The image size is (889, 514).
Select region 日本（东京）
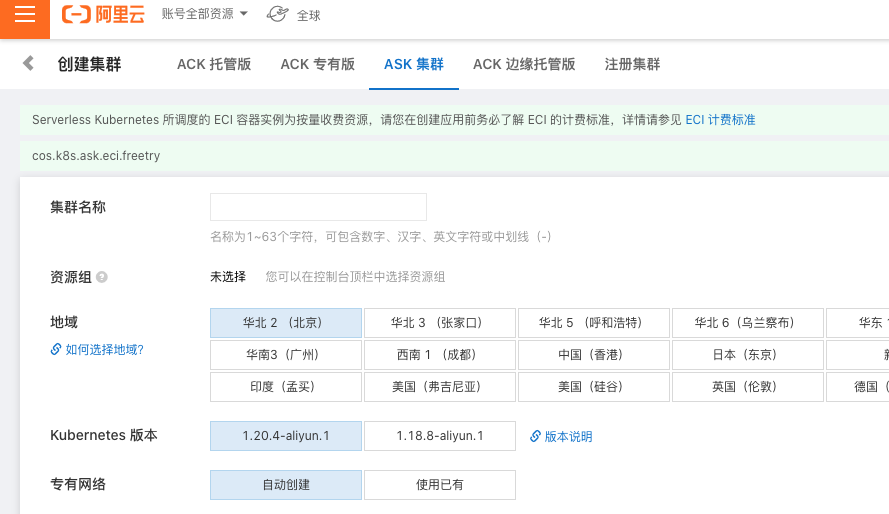point(748,355)
